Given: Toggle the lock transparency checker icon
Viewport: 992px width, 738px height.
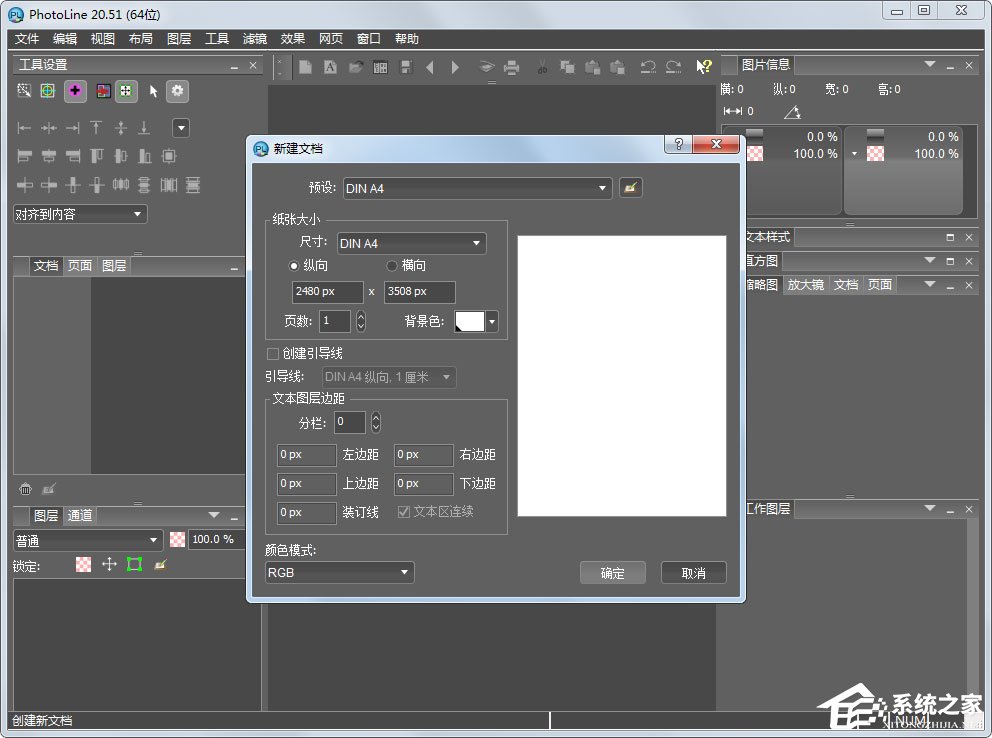Looking at the screenshot, I should (84, 564).
